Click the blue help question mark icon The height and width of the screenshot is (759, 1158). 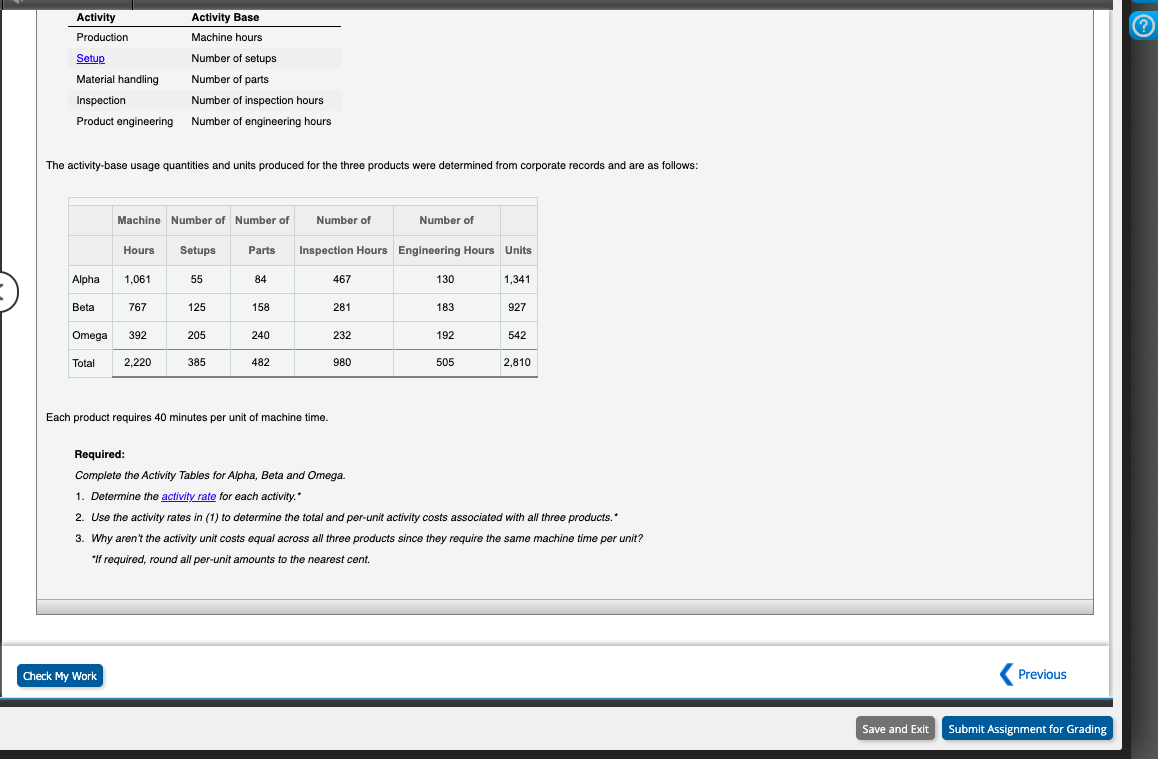coord(1142,25)
